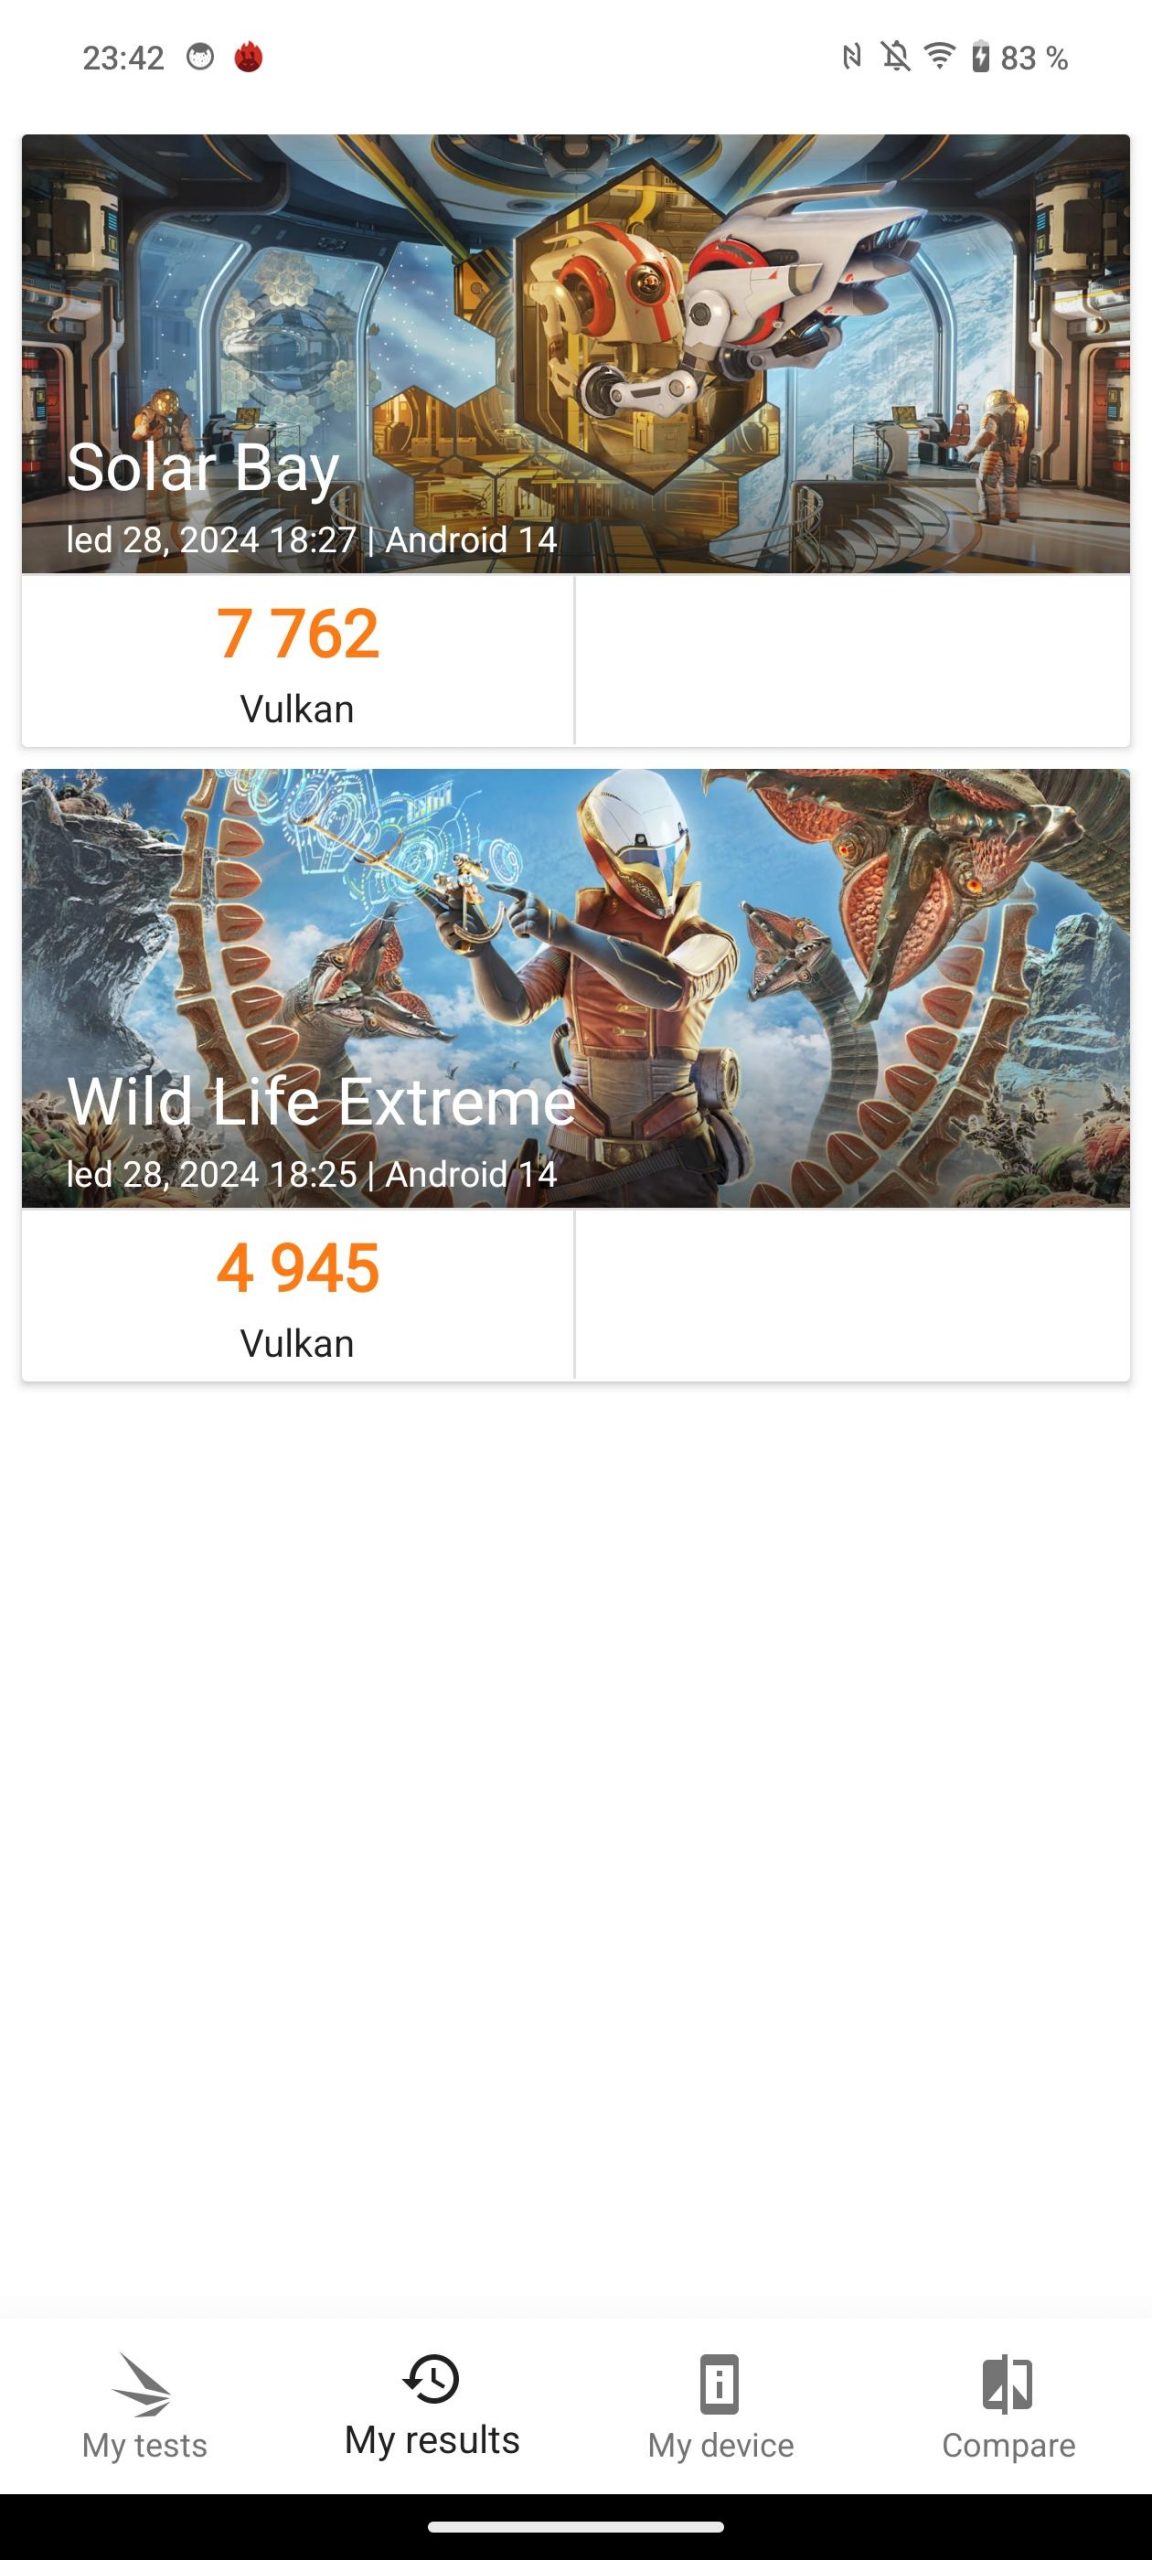Image resolution: width=1152 pixels, height=2560 pixels.
Task: Tap the My results history icon
Action: point(432,2379)
